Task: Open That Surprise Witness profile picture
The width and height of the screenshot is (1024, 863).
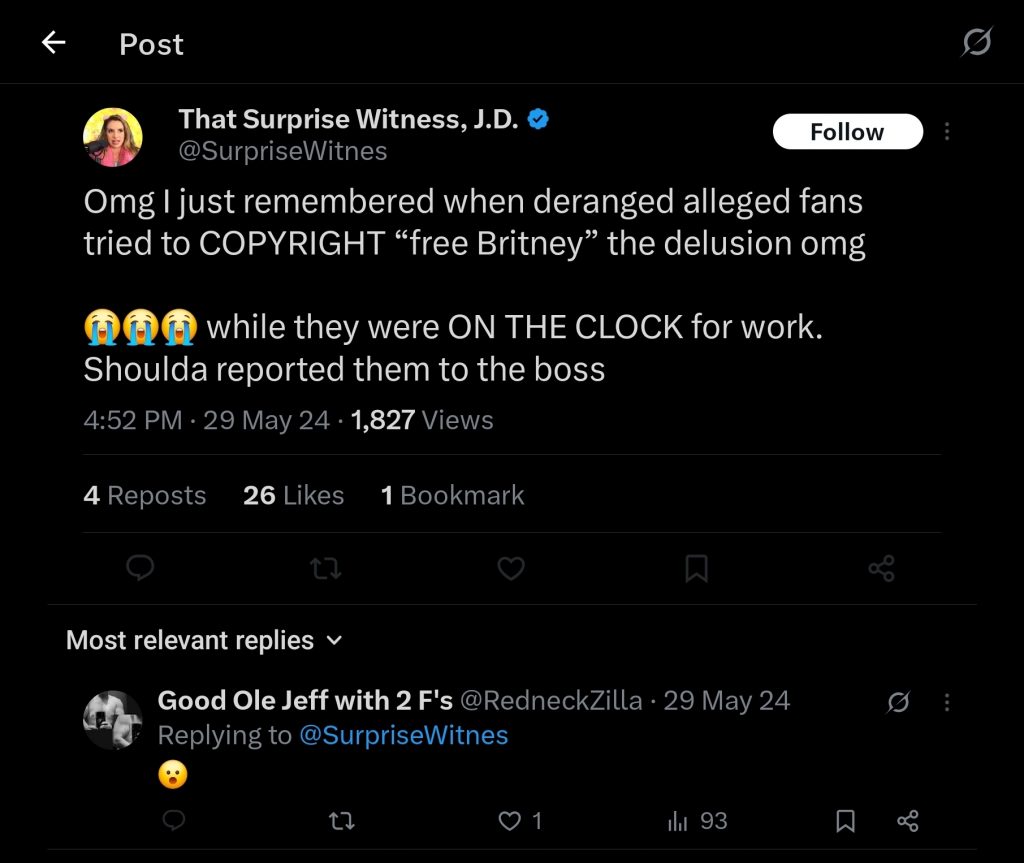Action: [x=113, y=136]
